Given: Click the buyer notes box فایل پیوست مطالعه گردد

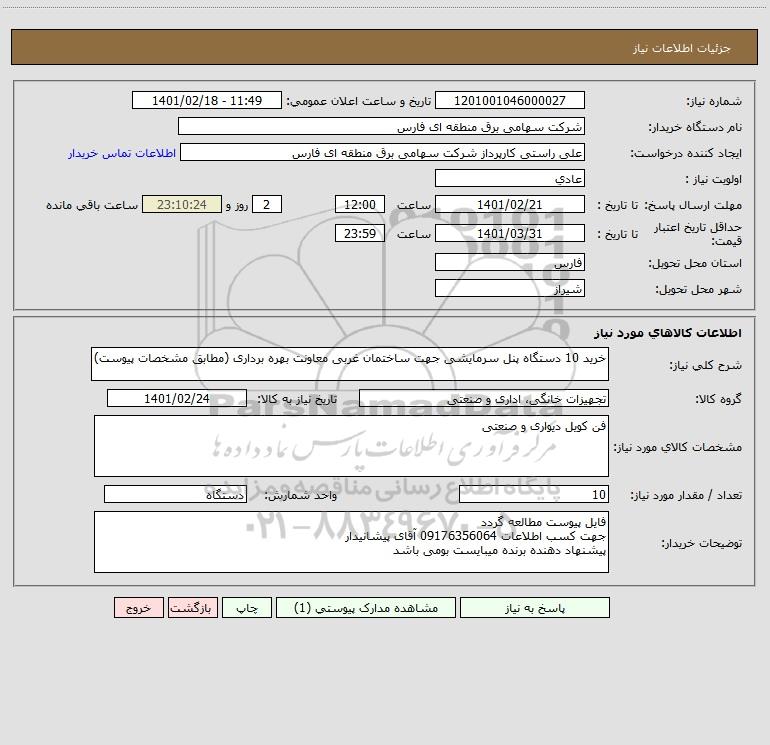Looking at the screenshot, I should pyautogui.click(x=351, y=542).
